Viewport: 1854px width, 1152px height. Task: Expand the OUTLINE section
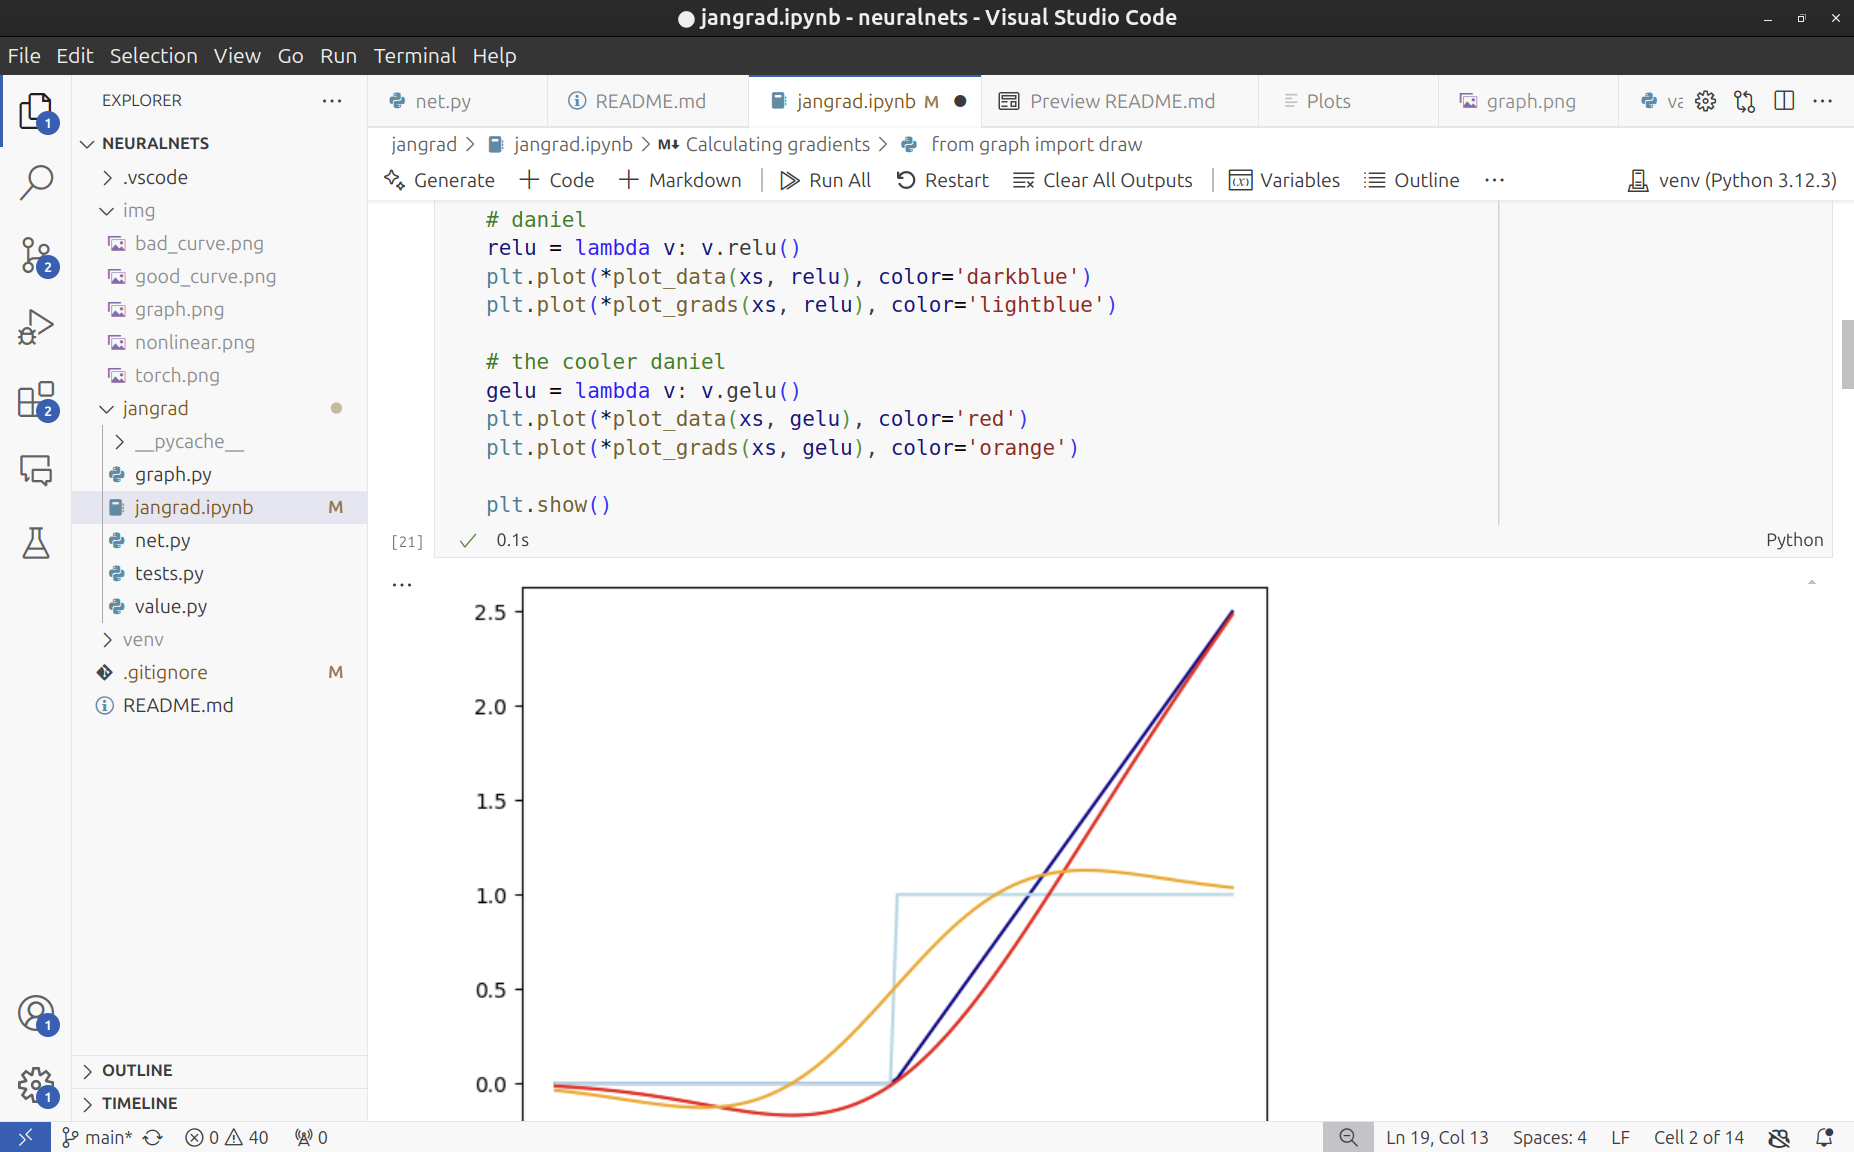pos(137,1070)
